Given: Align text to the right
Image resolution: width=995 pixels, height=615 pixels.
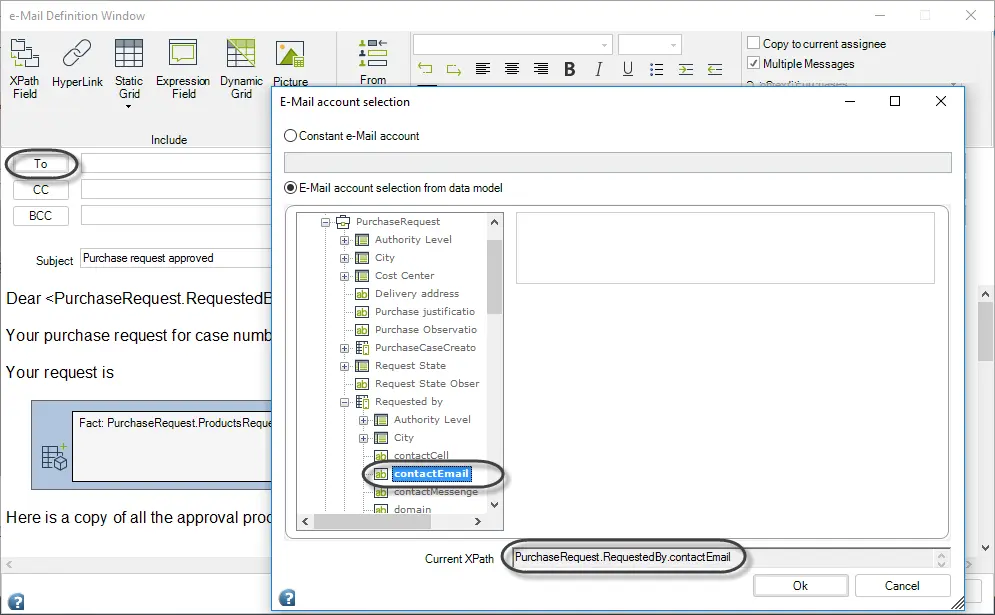Looking at the screenshot, I should tap(541, 69).
